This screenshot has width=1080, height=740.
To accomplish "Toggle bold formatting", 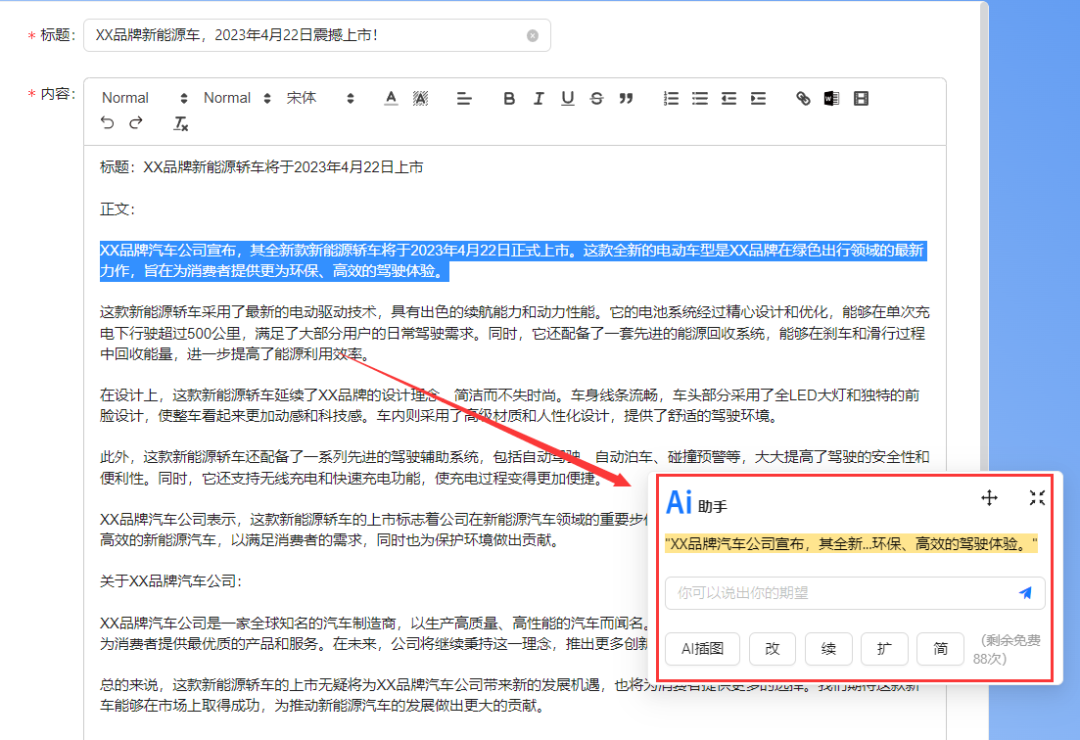I will (x=509, y=99).
